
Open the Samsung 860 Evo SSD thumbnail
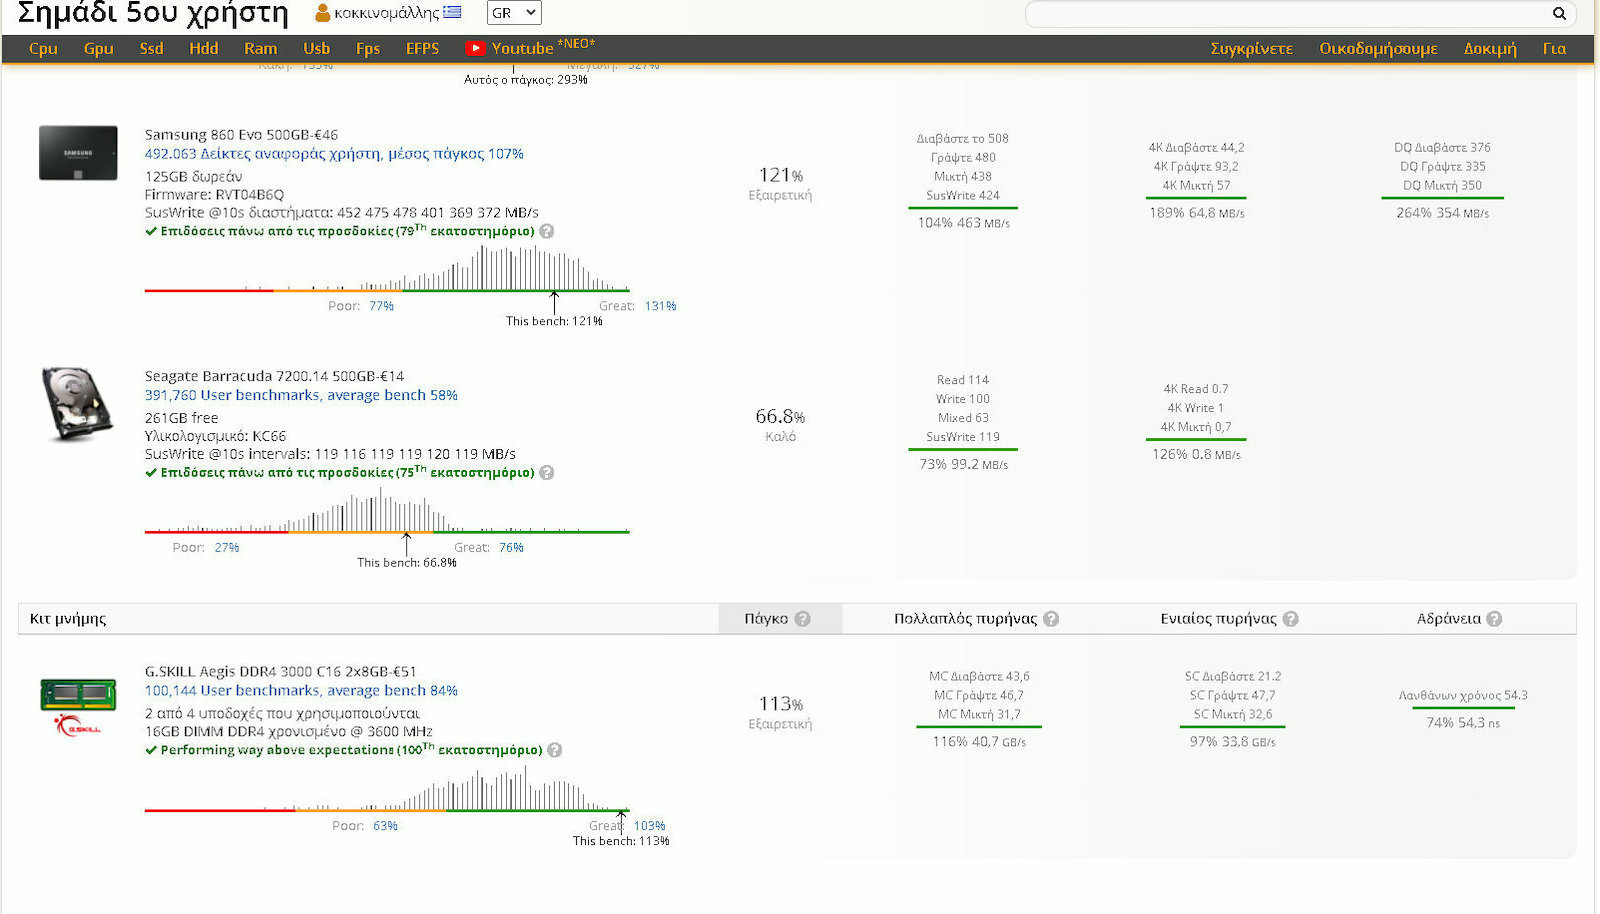[78, 153]
